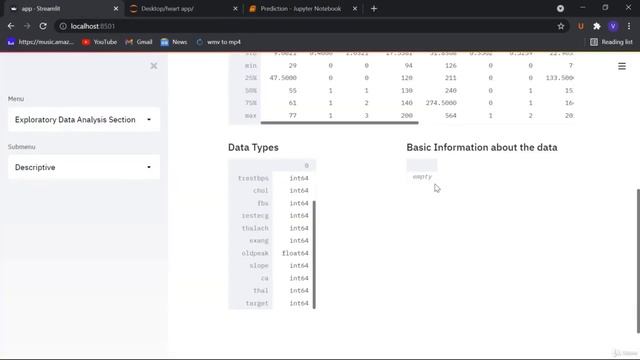Select the exang row label

coord(259,240)
